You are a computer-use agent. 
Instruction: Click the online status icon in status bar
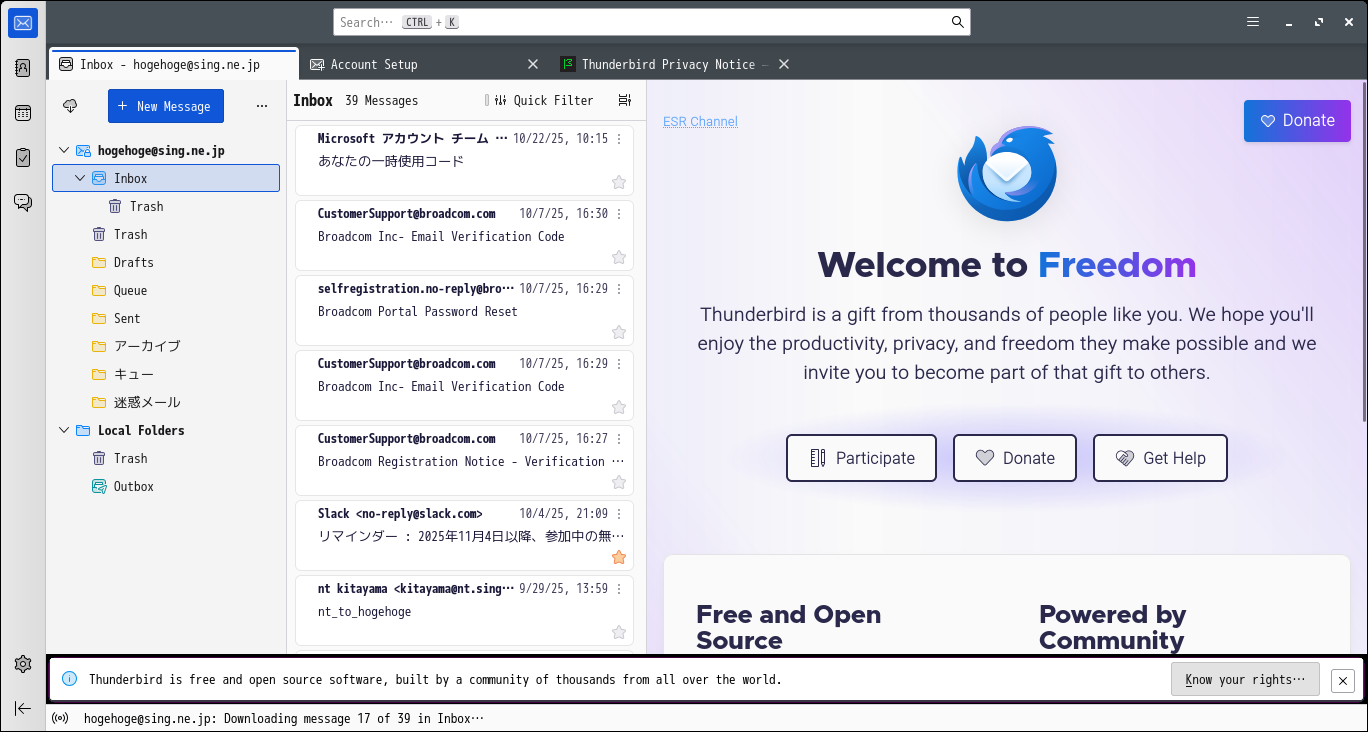tap(60, 718)
